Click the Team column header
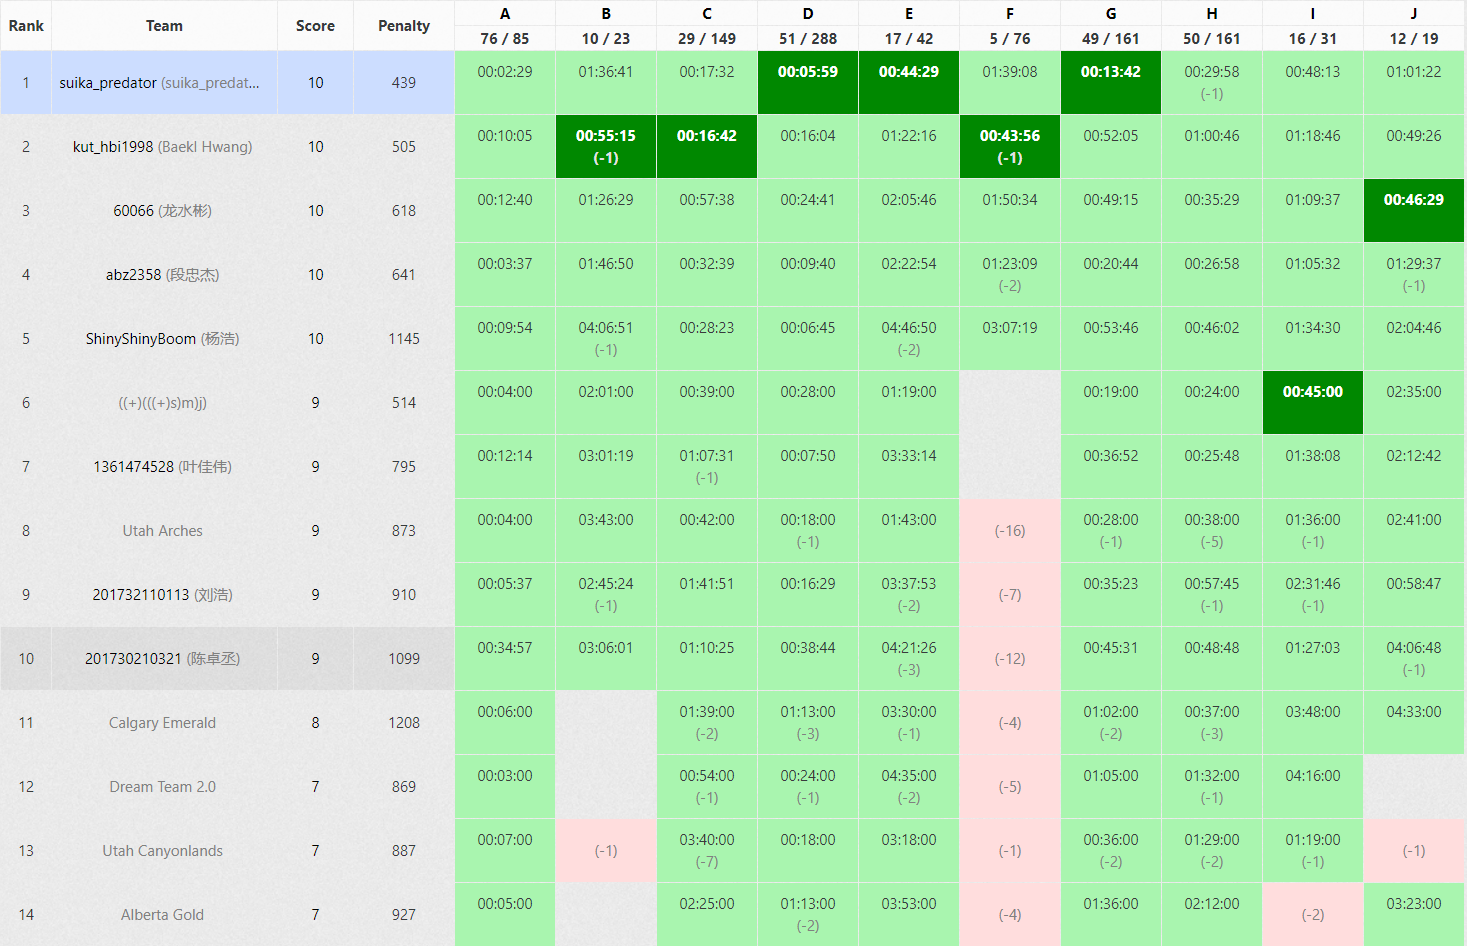This screenshot has width=1467, height=946. [x=164, y=26]
